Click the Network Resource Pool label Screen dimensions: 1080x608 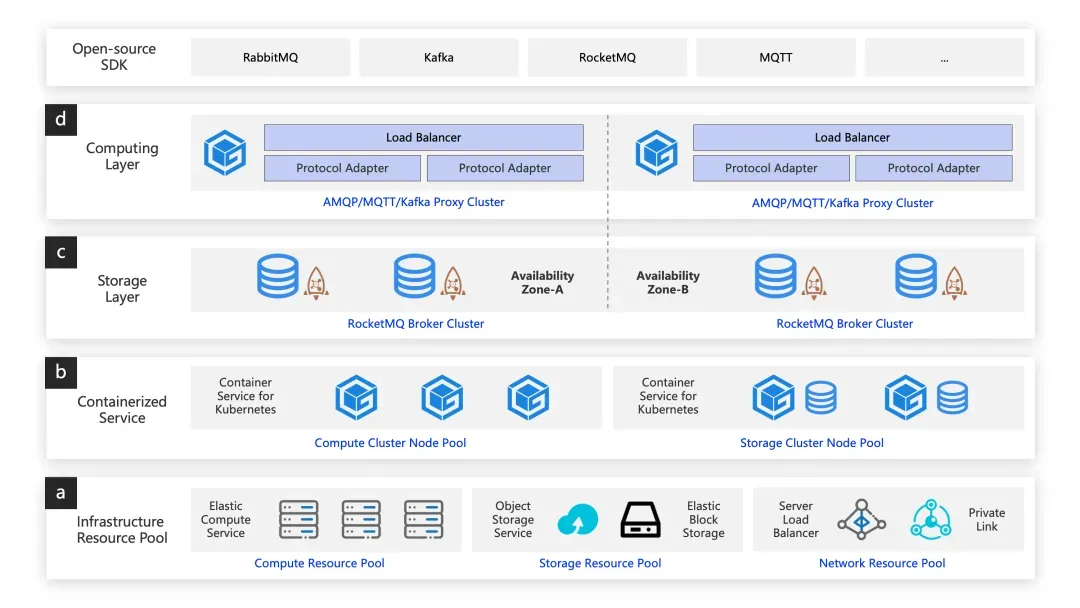[882, 563]
